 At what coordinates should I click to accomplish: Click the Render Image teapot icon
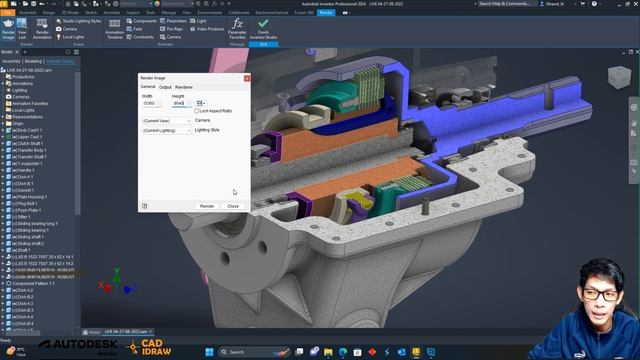click(x=8, y=29)
